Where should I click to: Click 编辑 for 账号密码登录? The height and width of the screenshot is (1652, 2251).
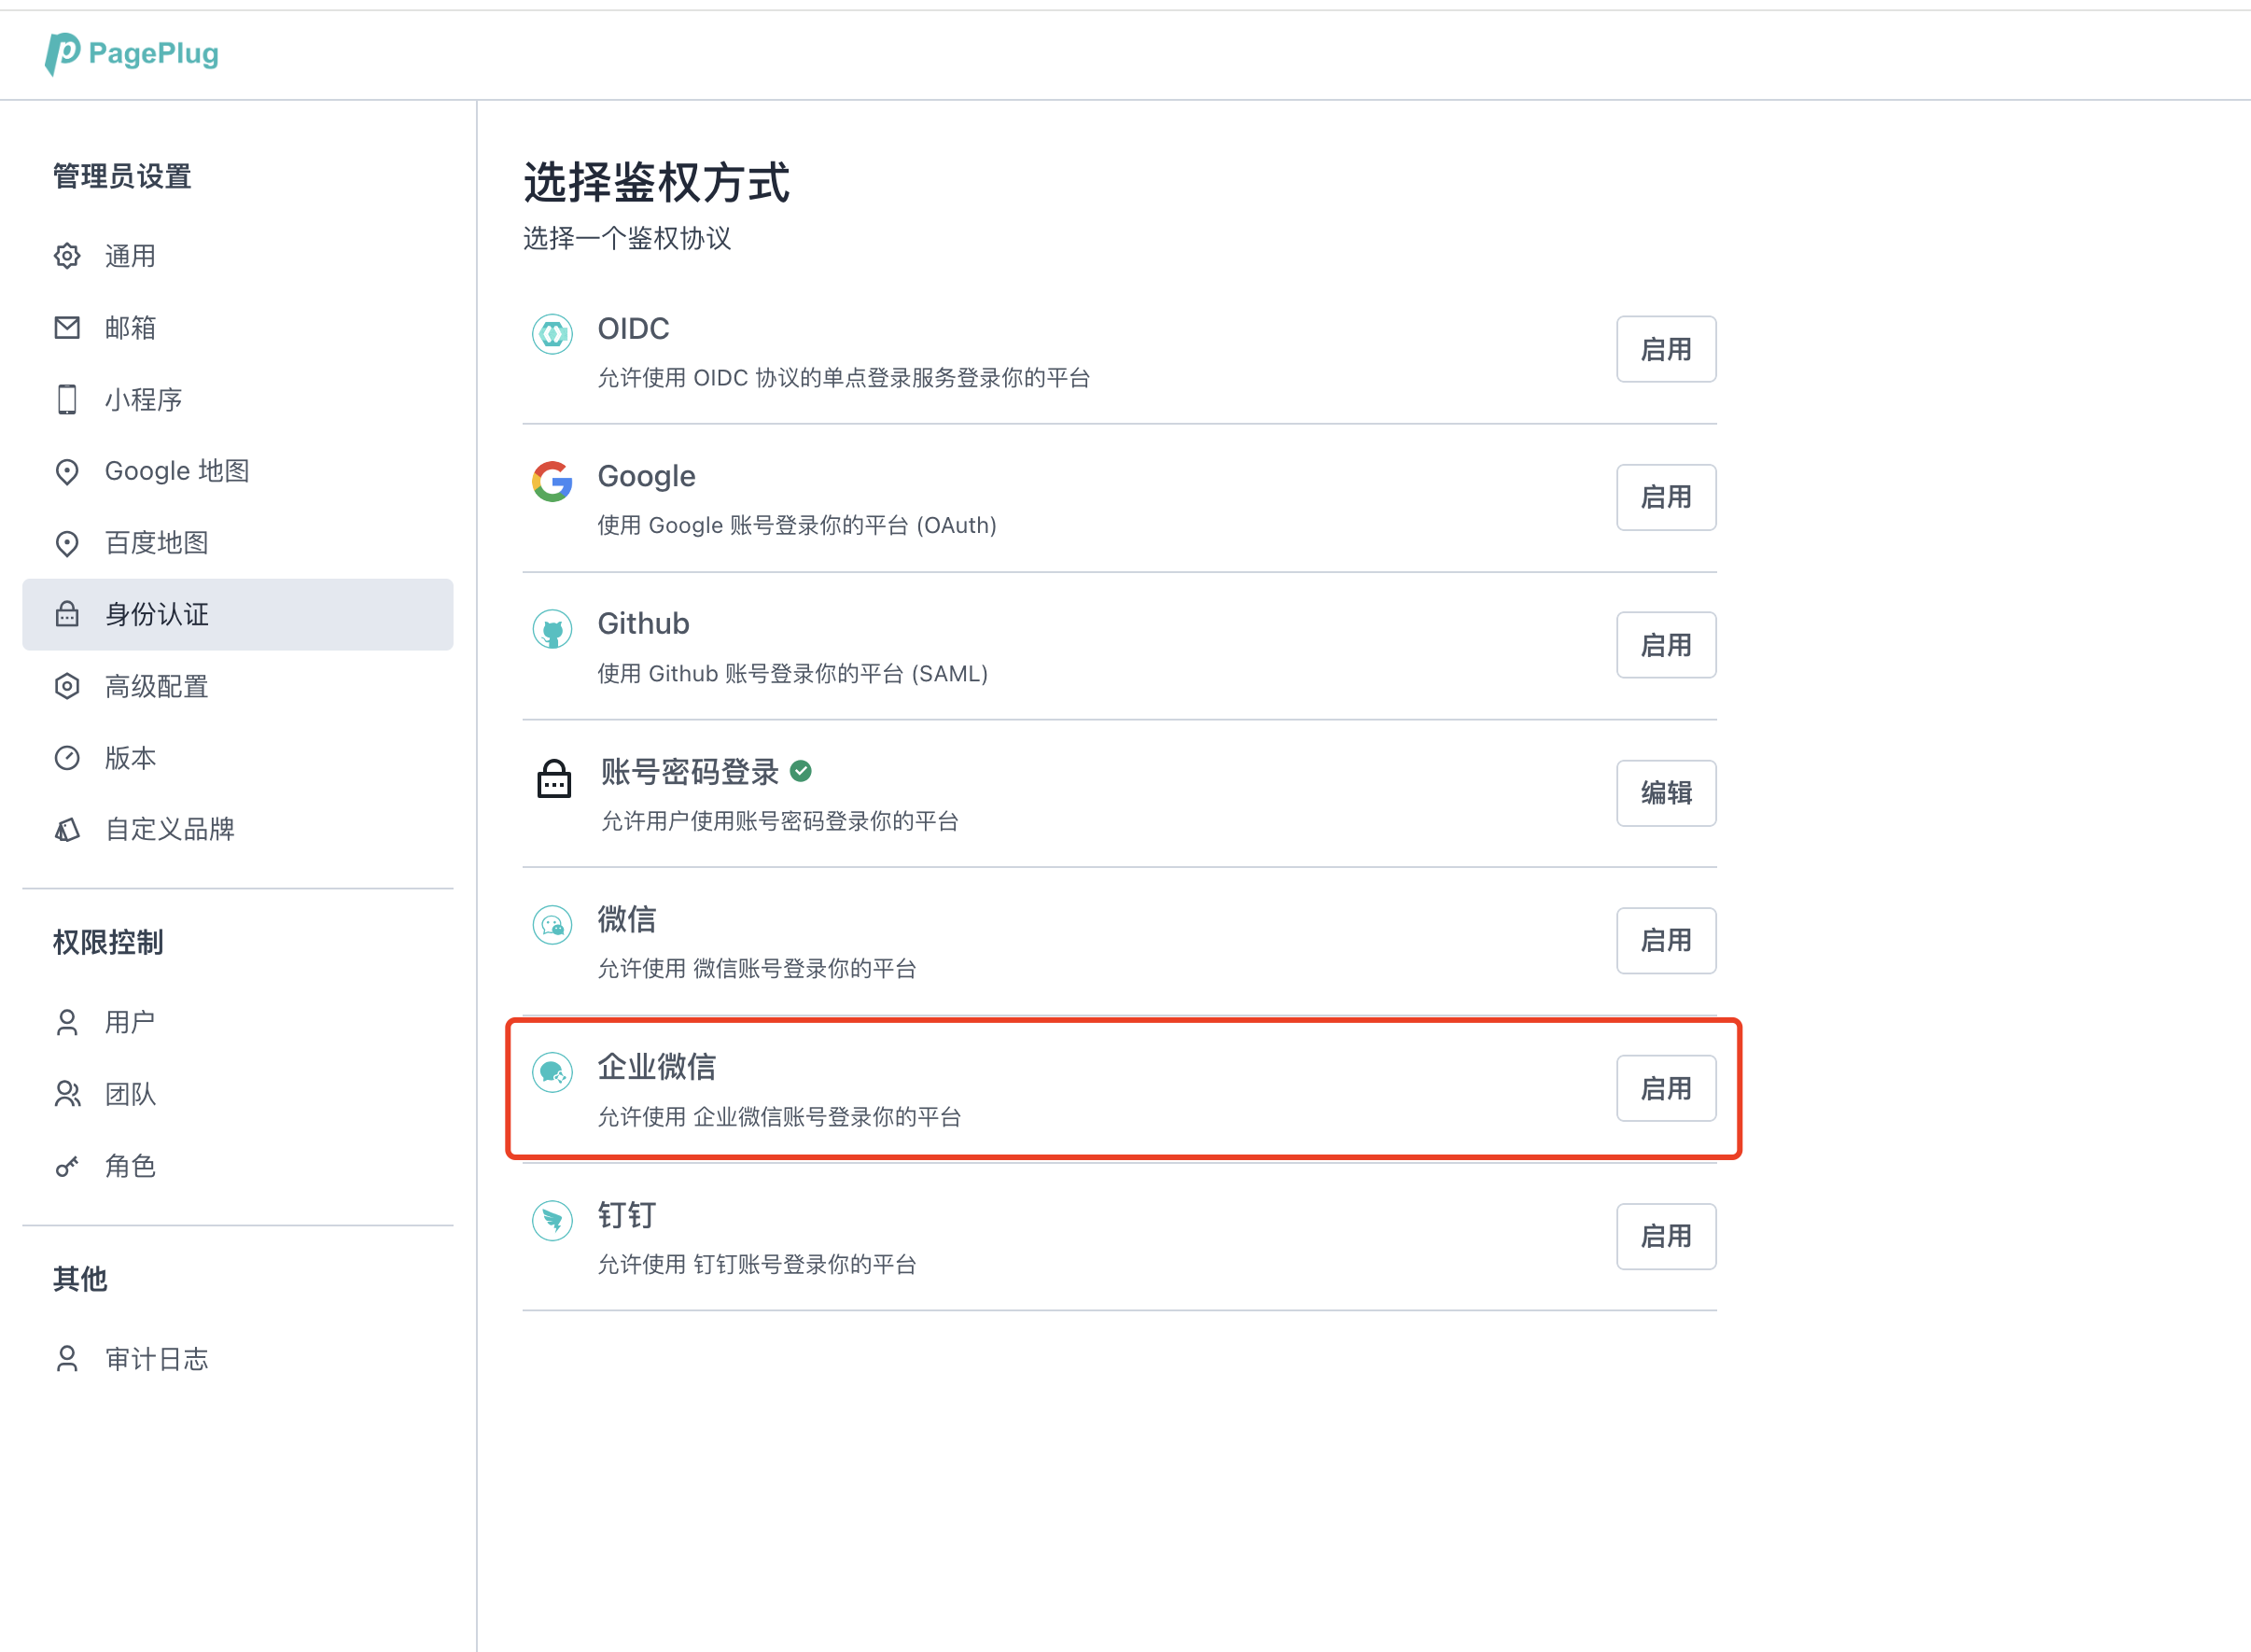click(x=1666, y=793)
